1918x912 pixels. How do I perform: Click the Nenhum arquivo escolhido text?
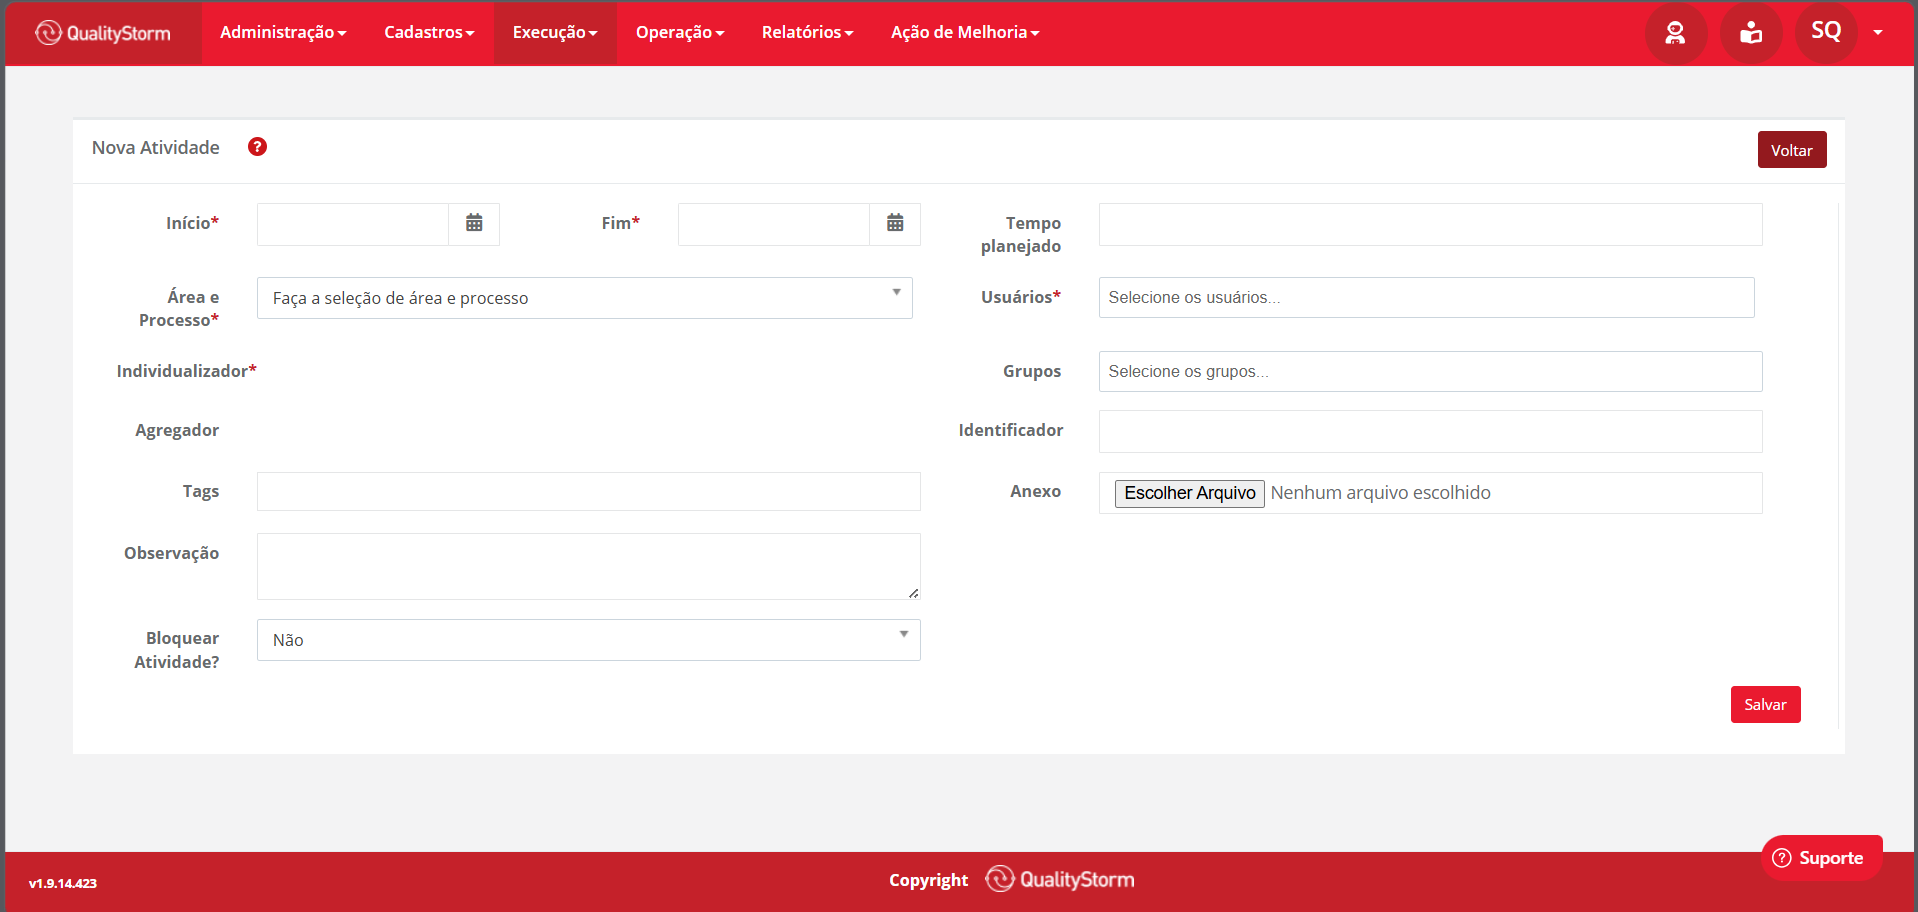click(x=1380, y=493)
